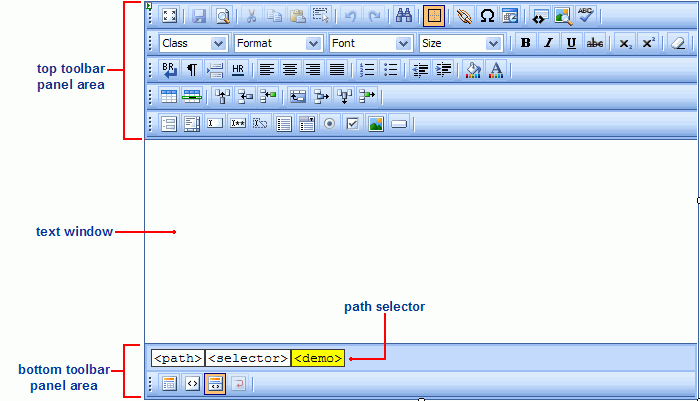Click the Cut scissors icon

click(x=251, y=16)
